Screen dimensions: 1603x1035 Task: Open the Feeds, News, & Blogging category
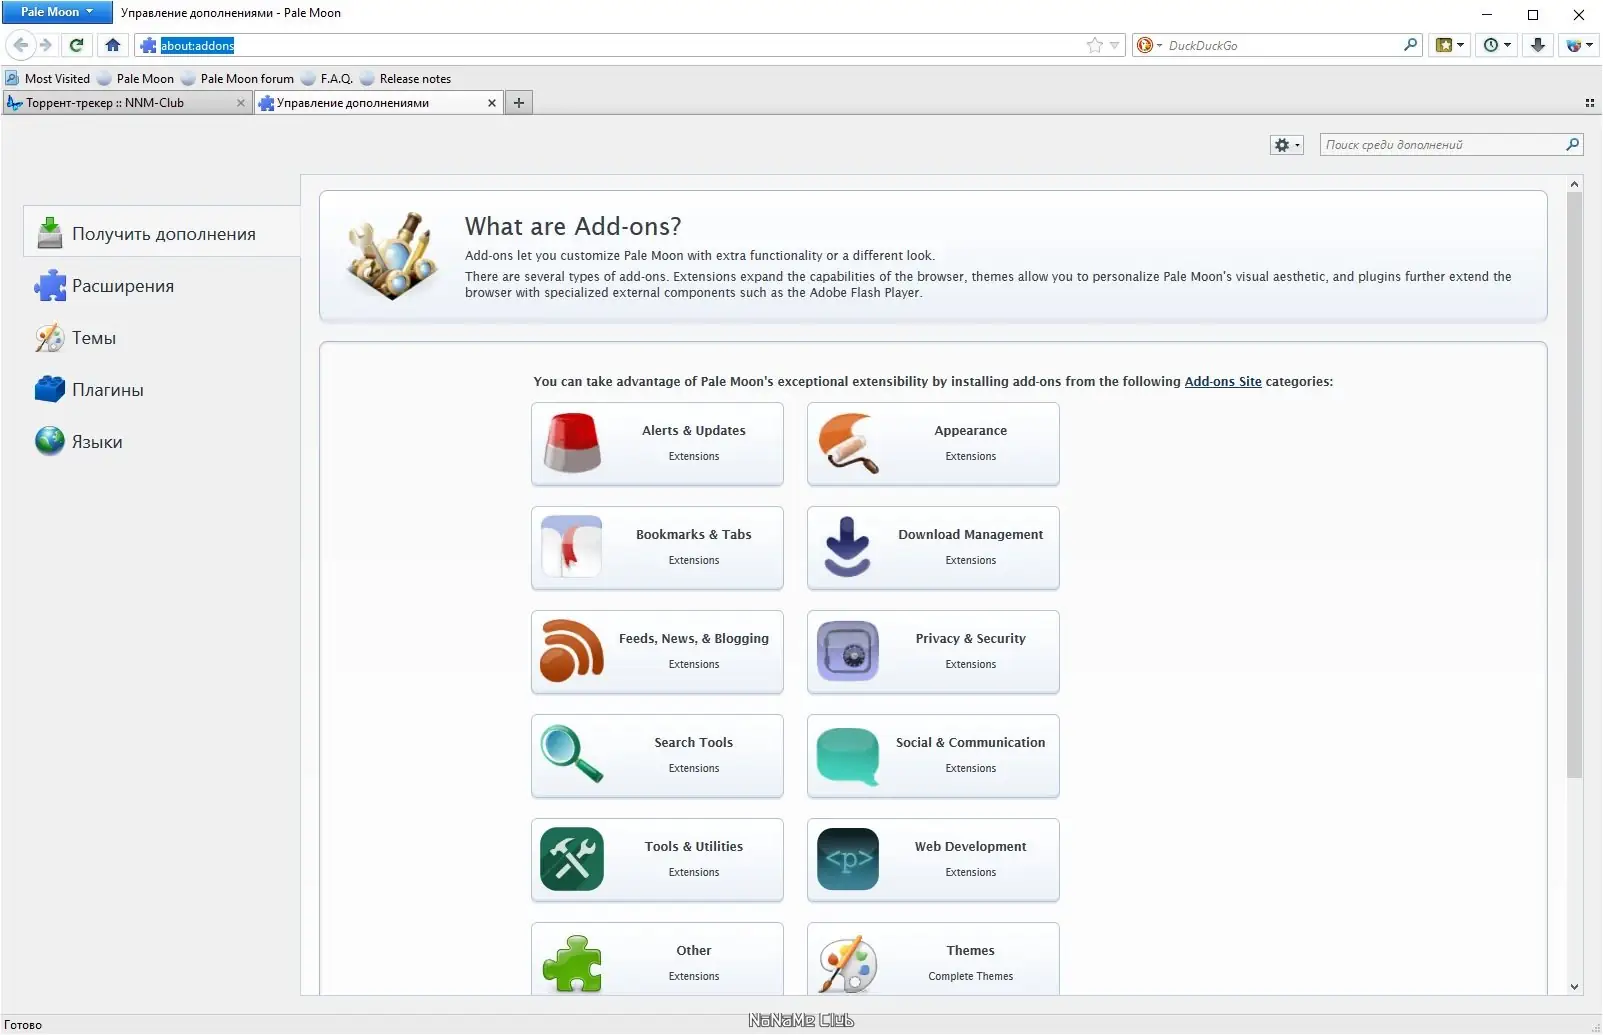click(x=657, y=652)
